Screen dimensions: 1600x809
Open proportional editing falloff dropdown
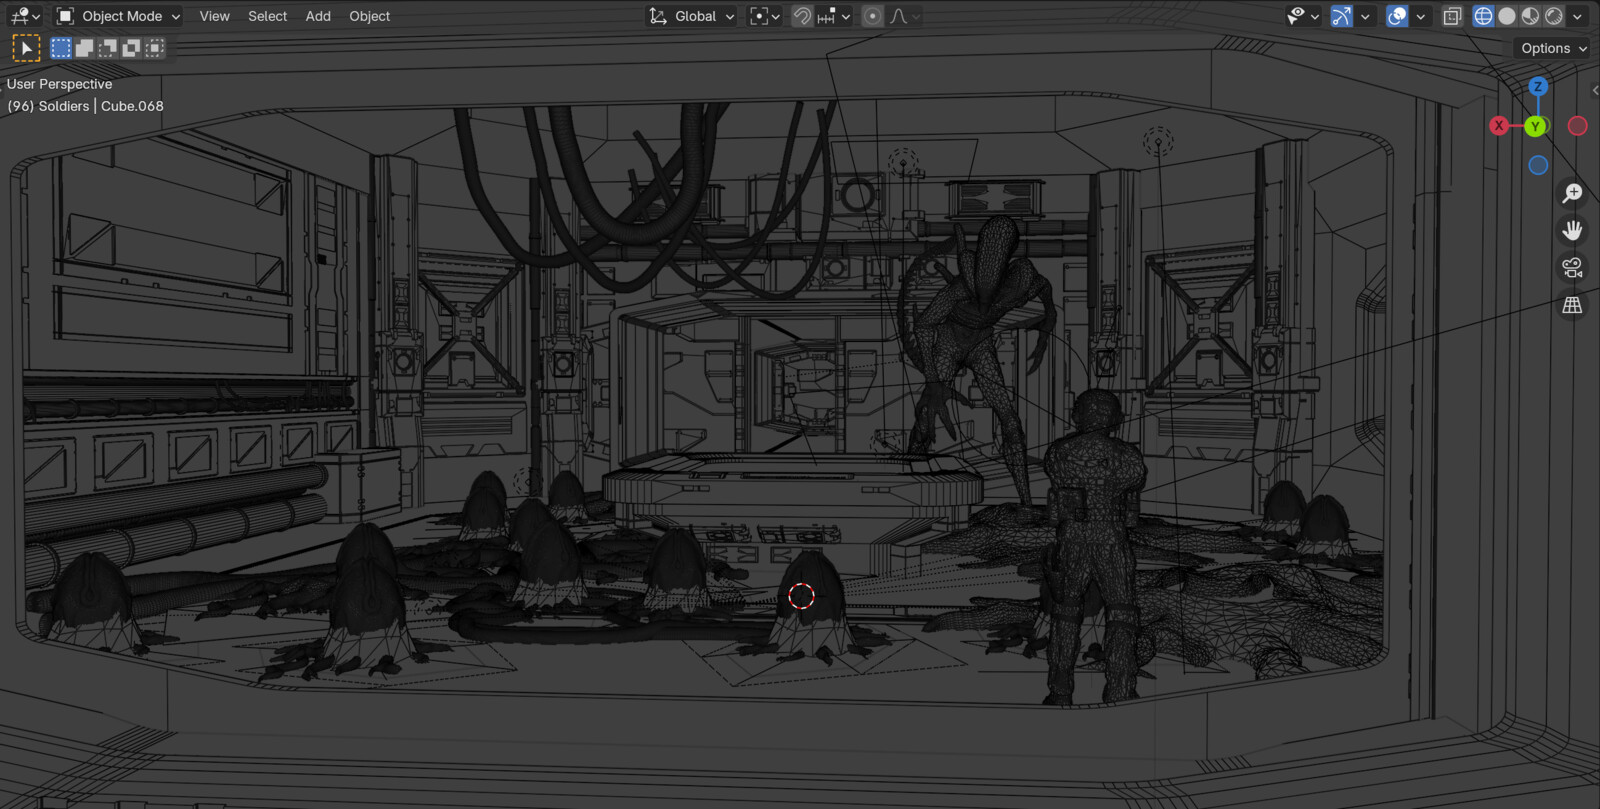pyautogui.click(x=904, y=16)
